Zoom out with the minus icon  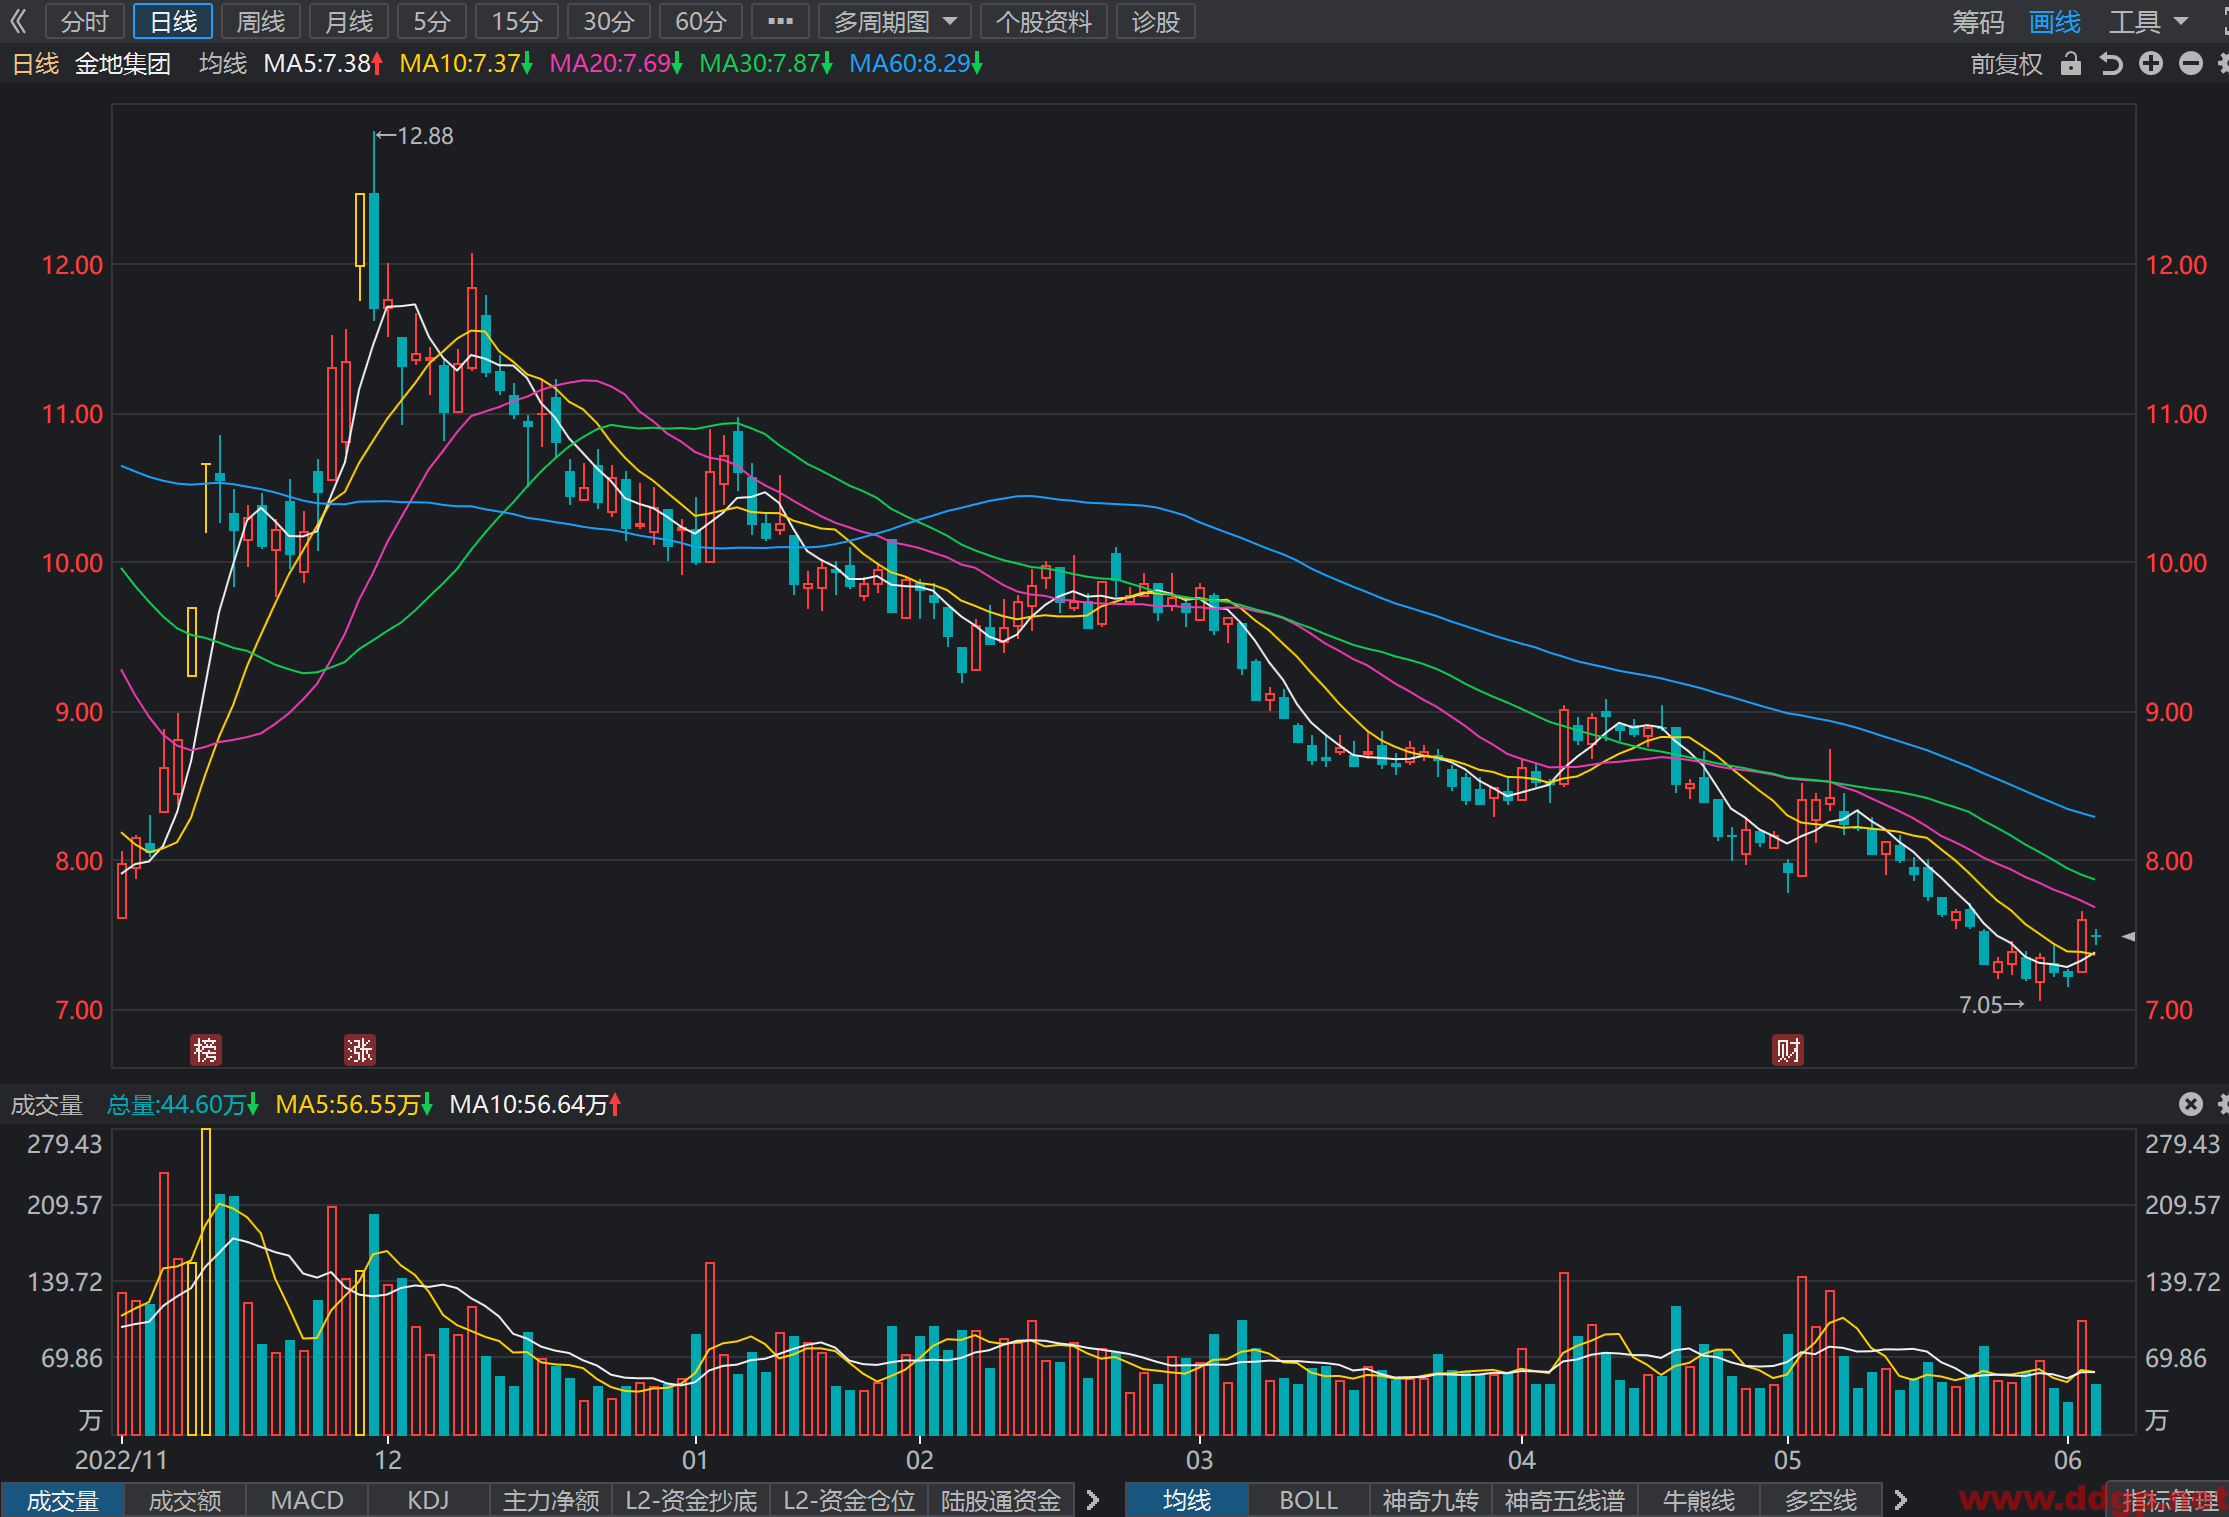click(2191, 64)
